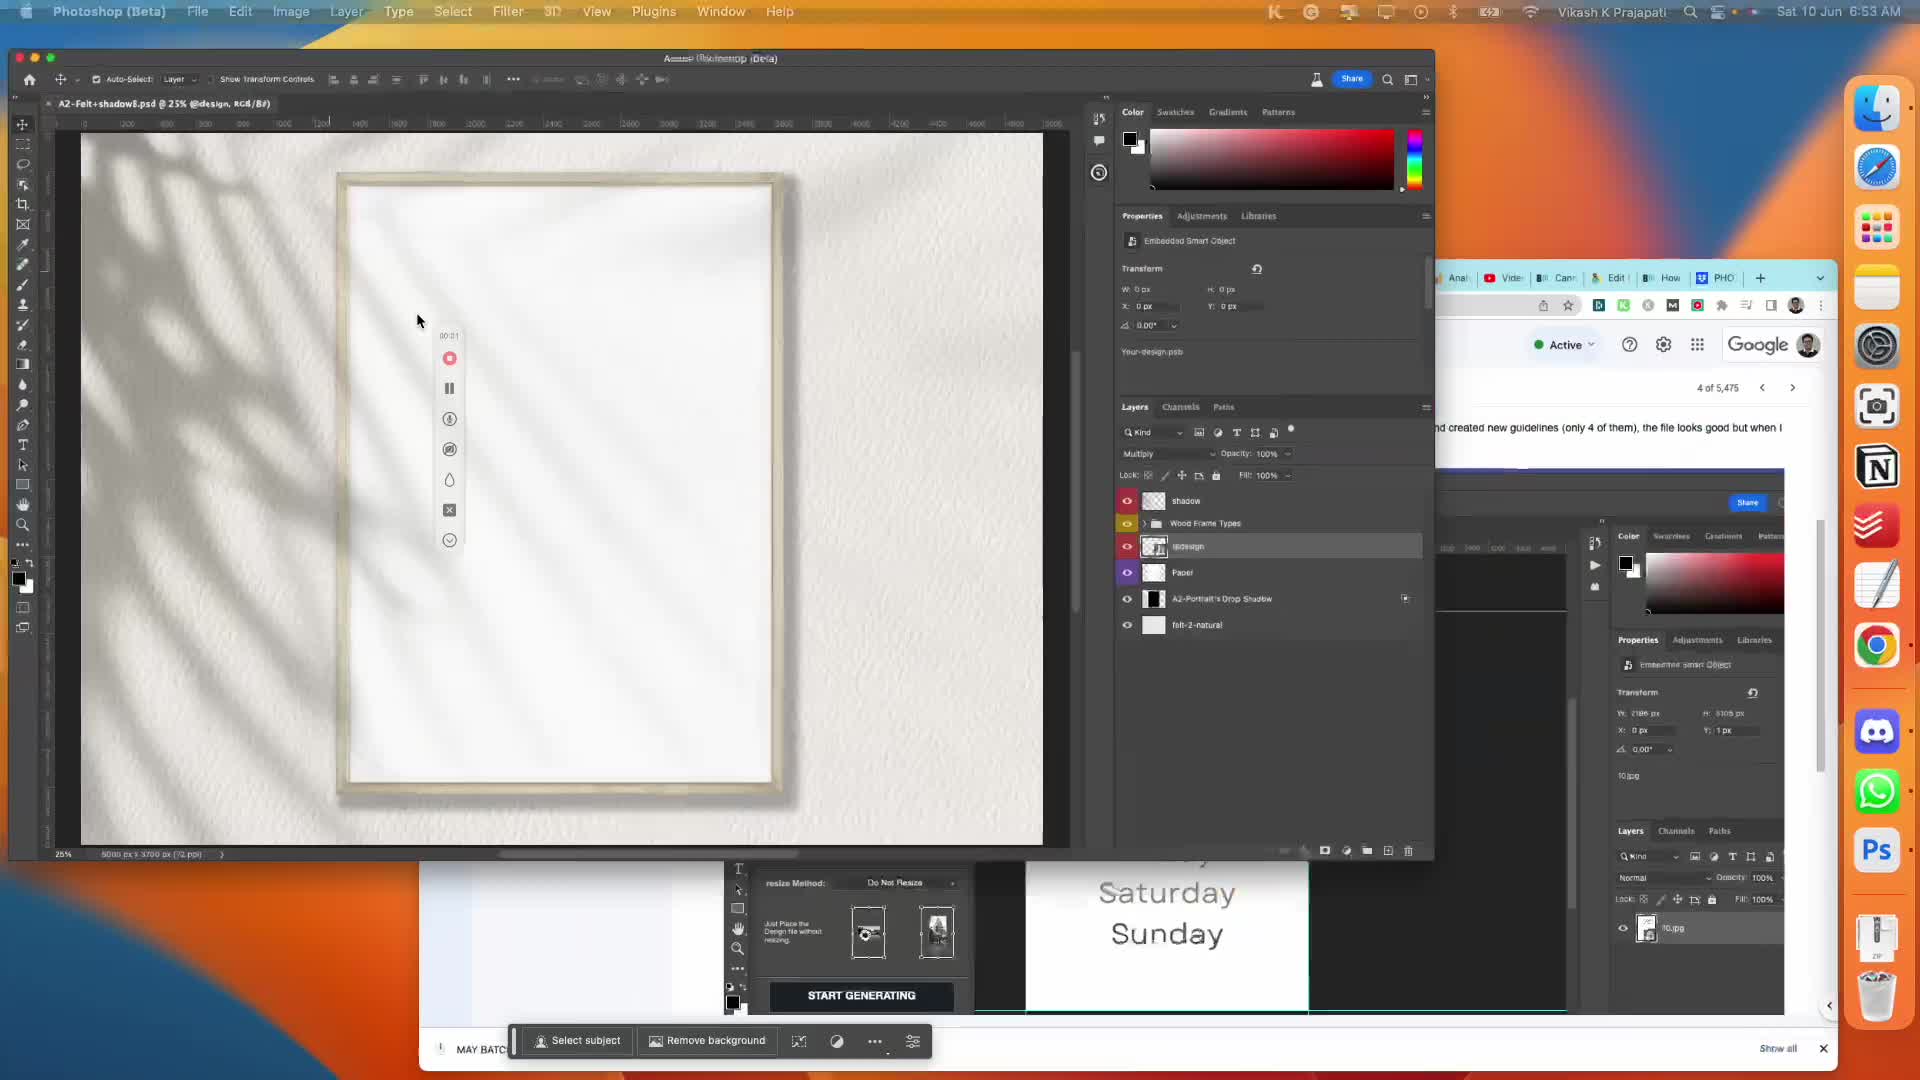Hide the shadow layer
Image resolution: width=1920 pixels, height=1080 pixels.
point(1127,501)
